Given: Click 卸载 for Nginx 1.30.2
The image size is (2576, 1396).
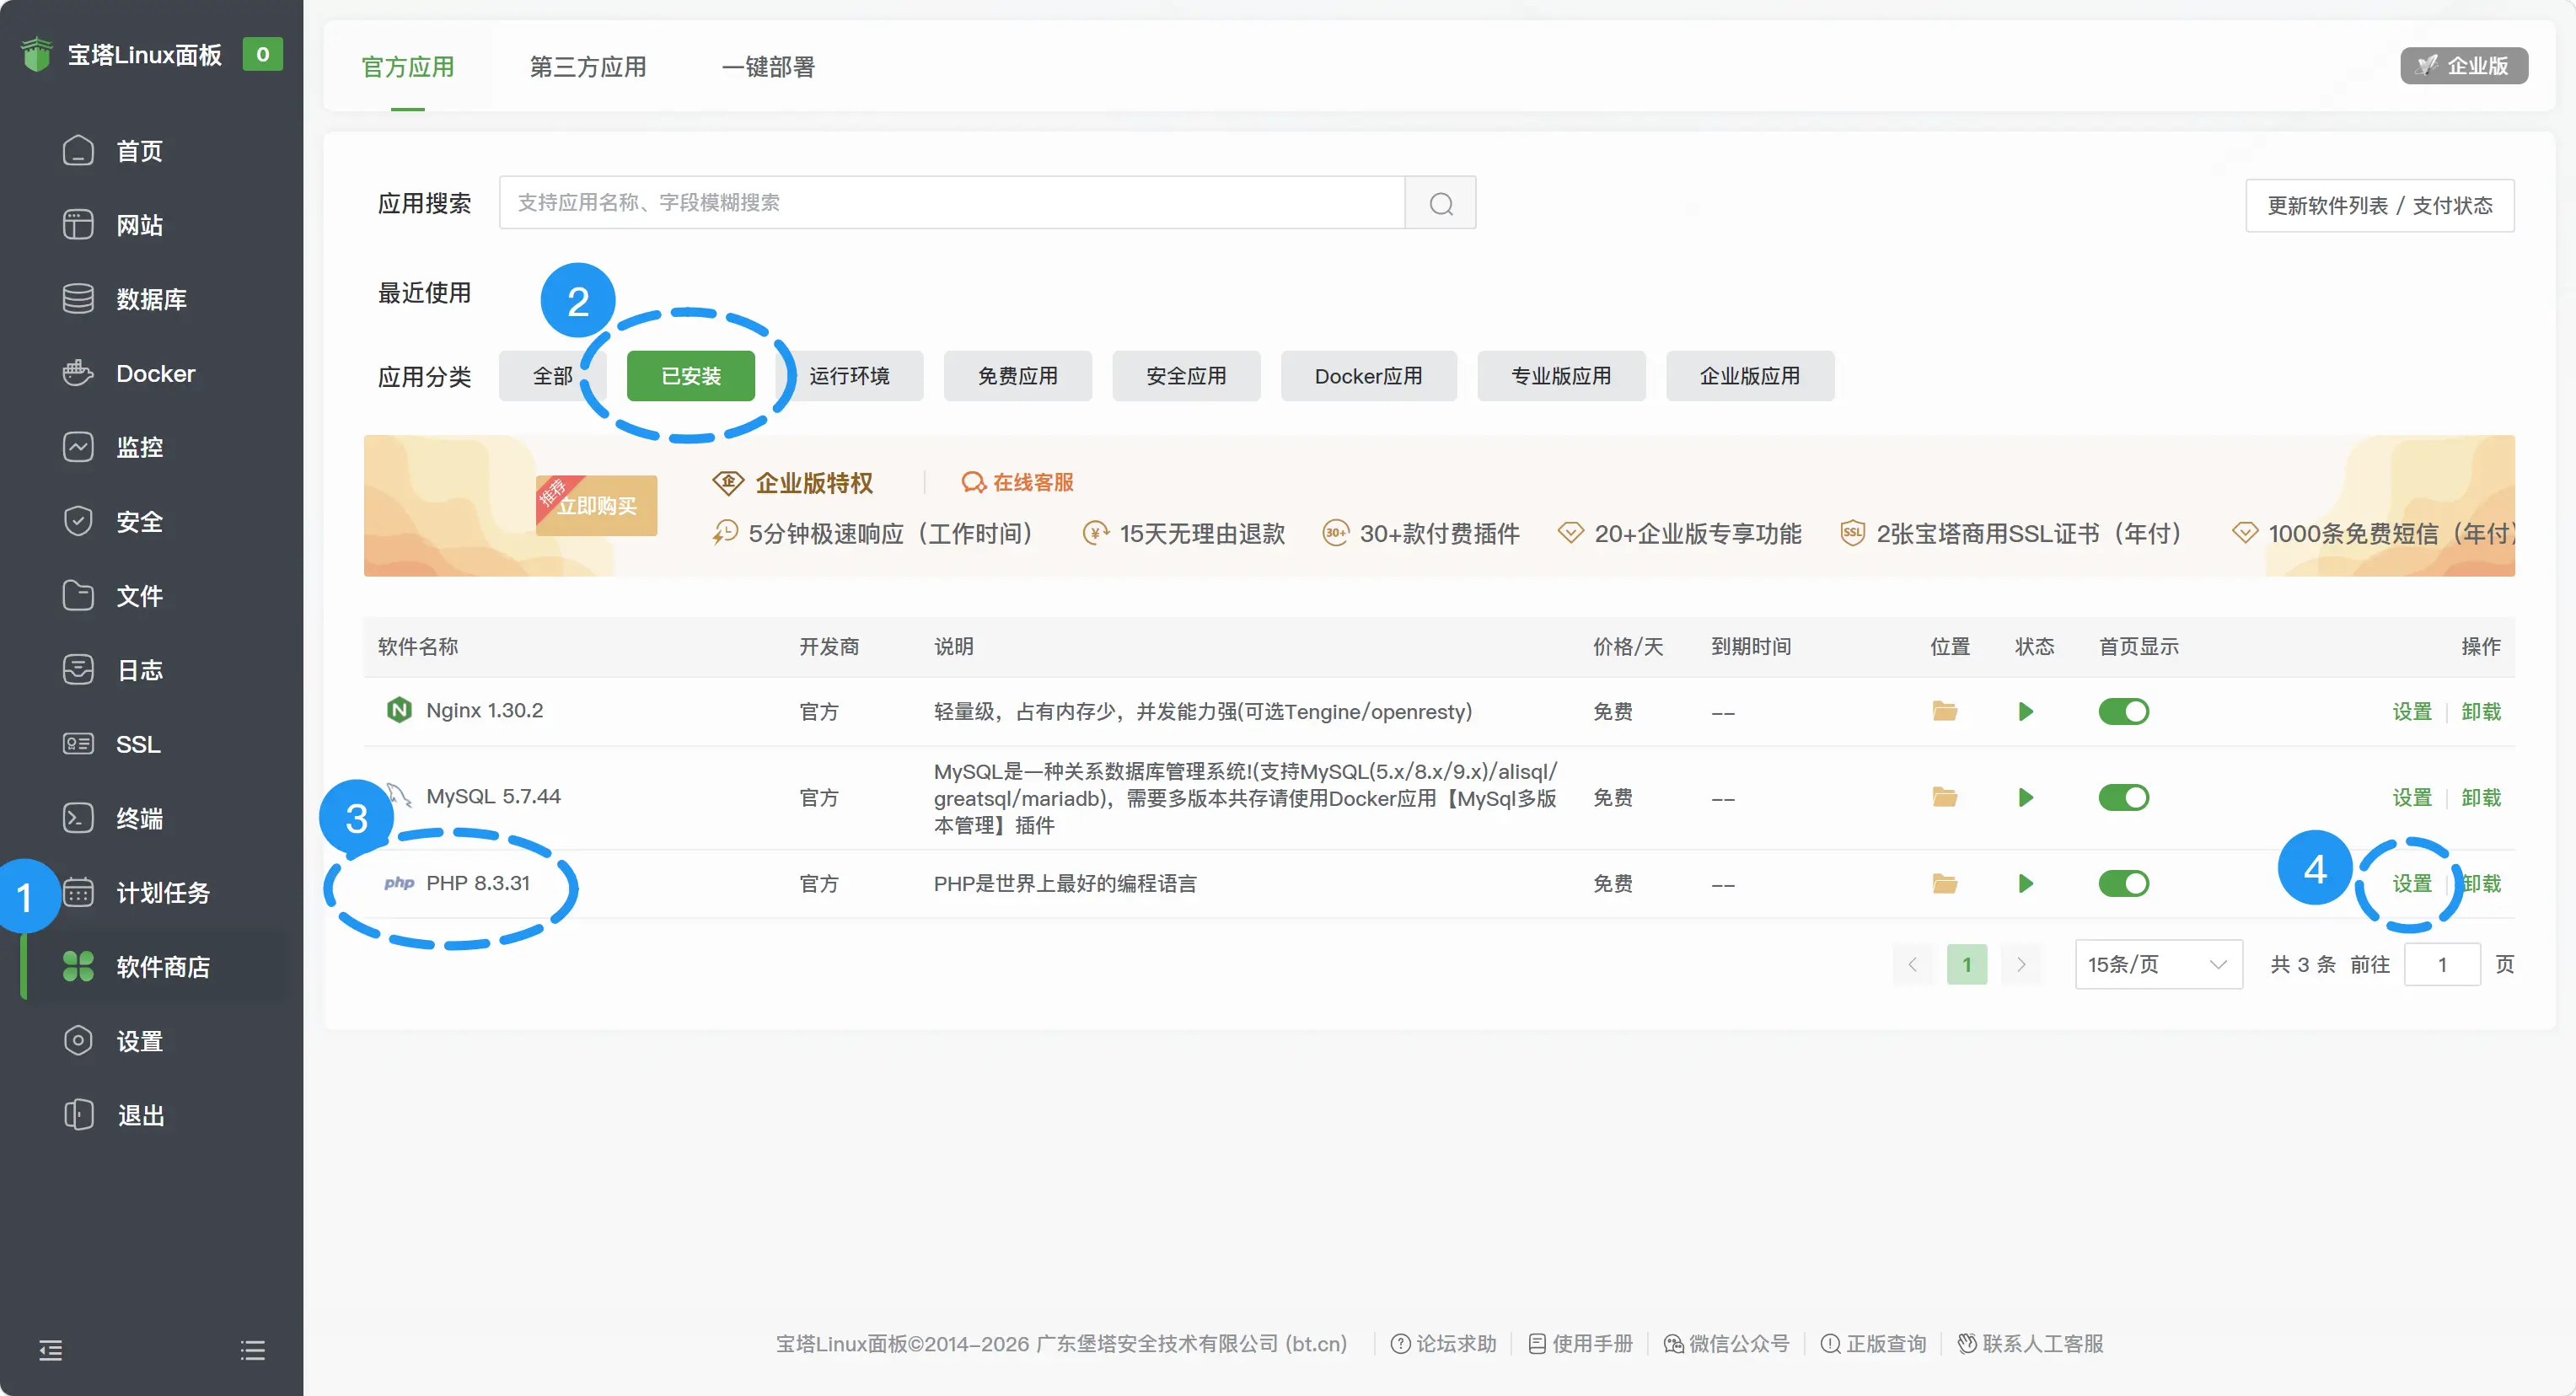Looking at the screenshot, I should (x=2481, y=711).
